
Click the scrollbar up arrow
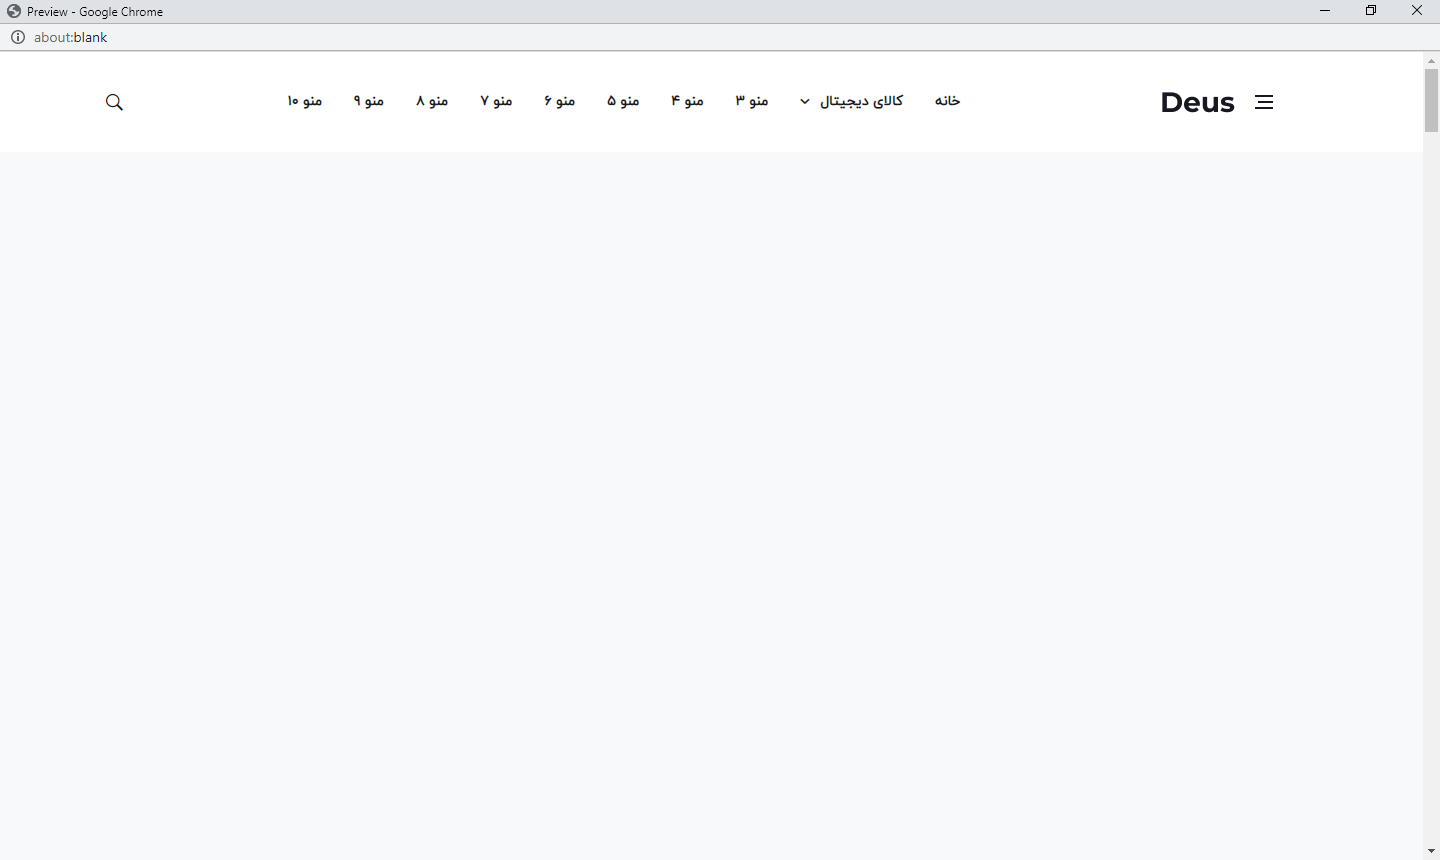click(x=1431, y=61)
